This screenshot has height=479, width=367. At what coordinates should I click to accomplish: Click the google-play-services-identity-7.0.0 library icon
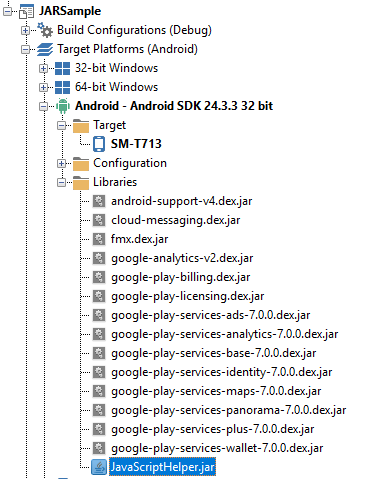click(99, 372)
